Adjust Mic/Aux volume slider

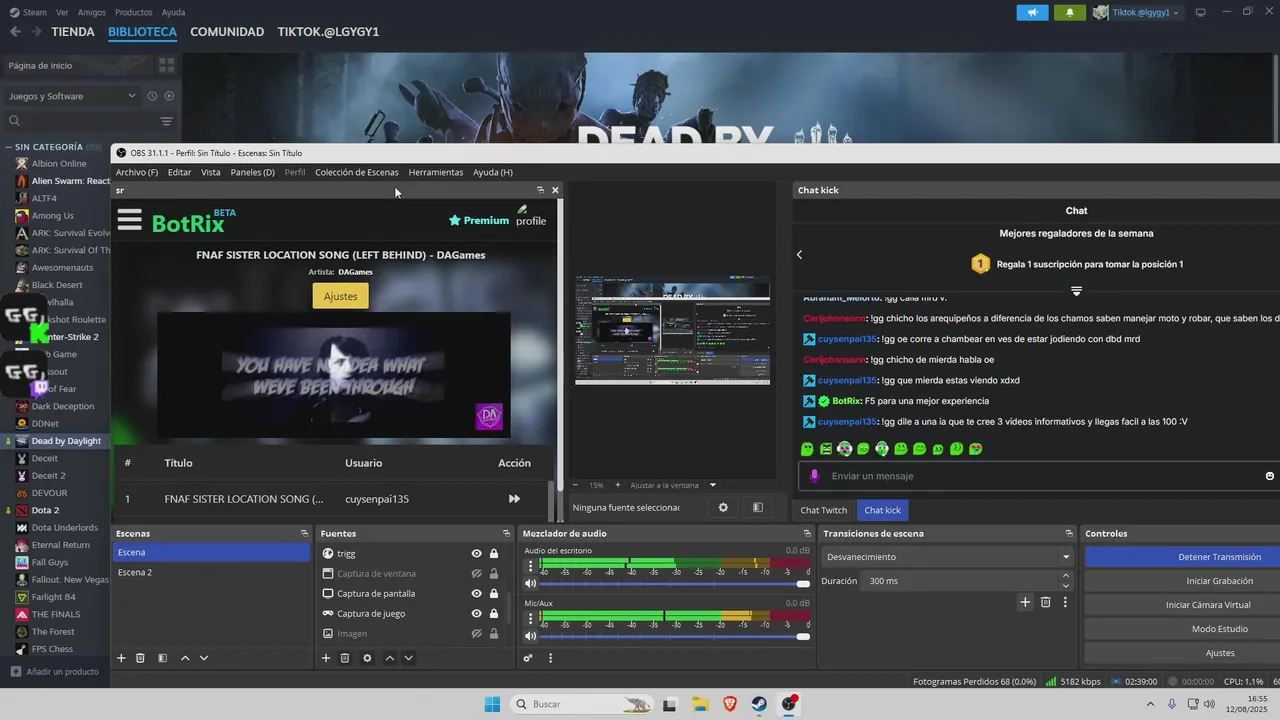point(675,636)
